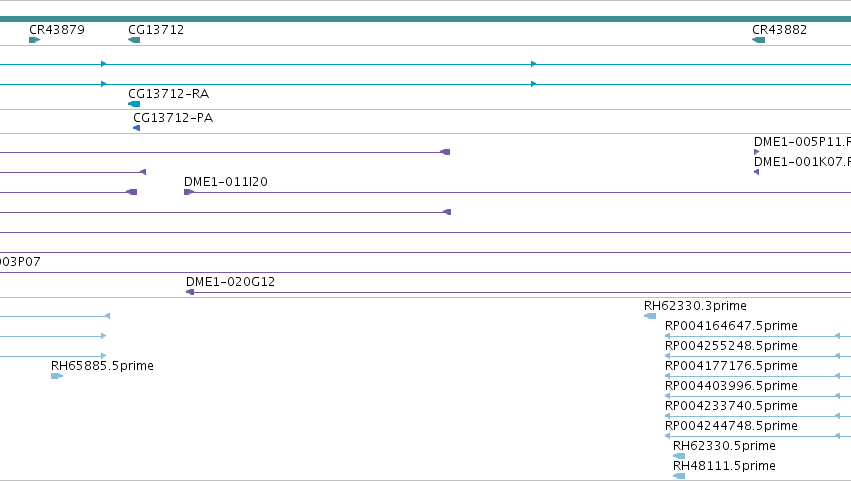Click the DME1-001K07 feature glyph

[757, 172]
